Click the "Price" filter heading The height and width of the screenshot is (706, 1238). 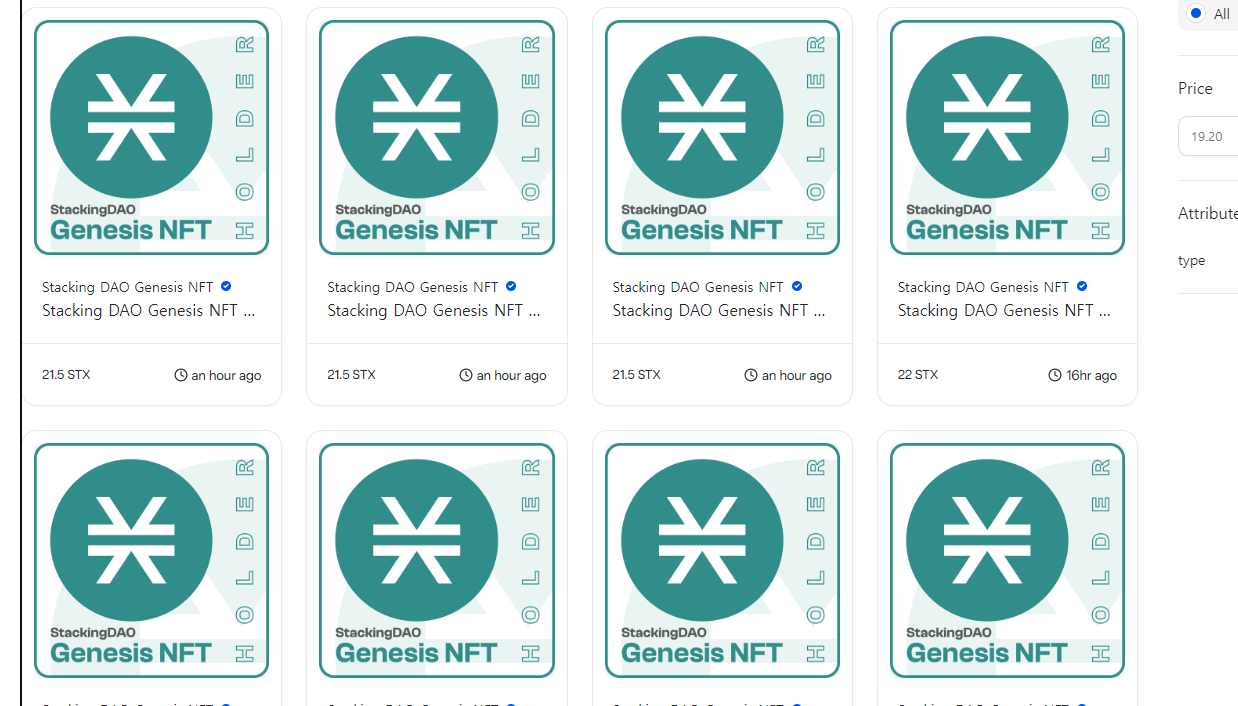(x=1195, y=88)
